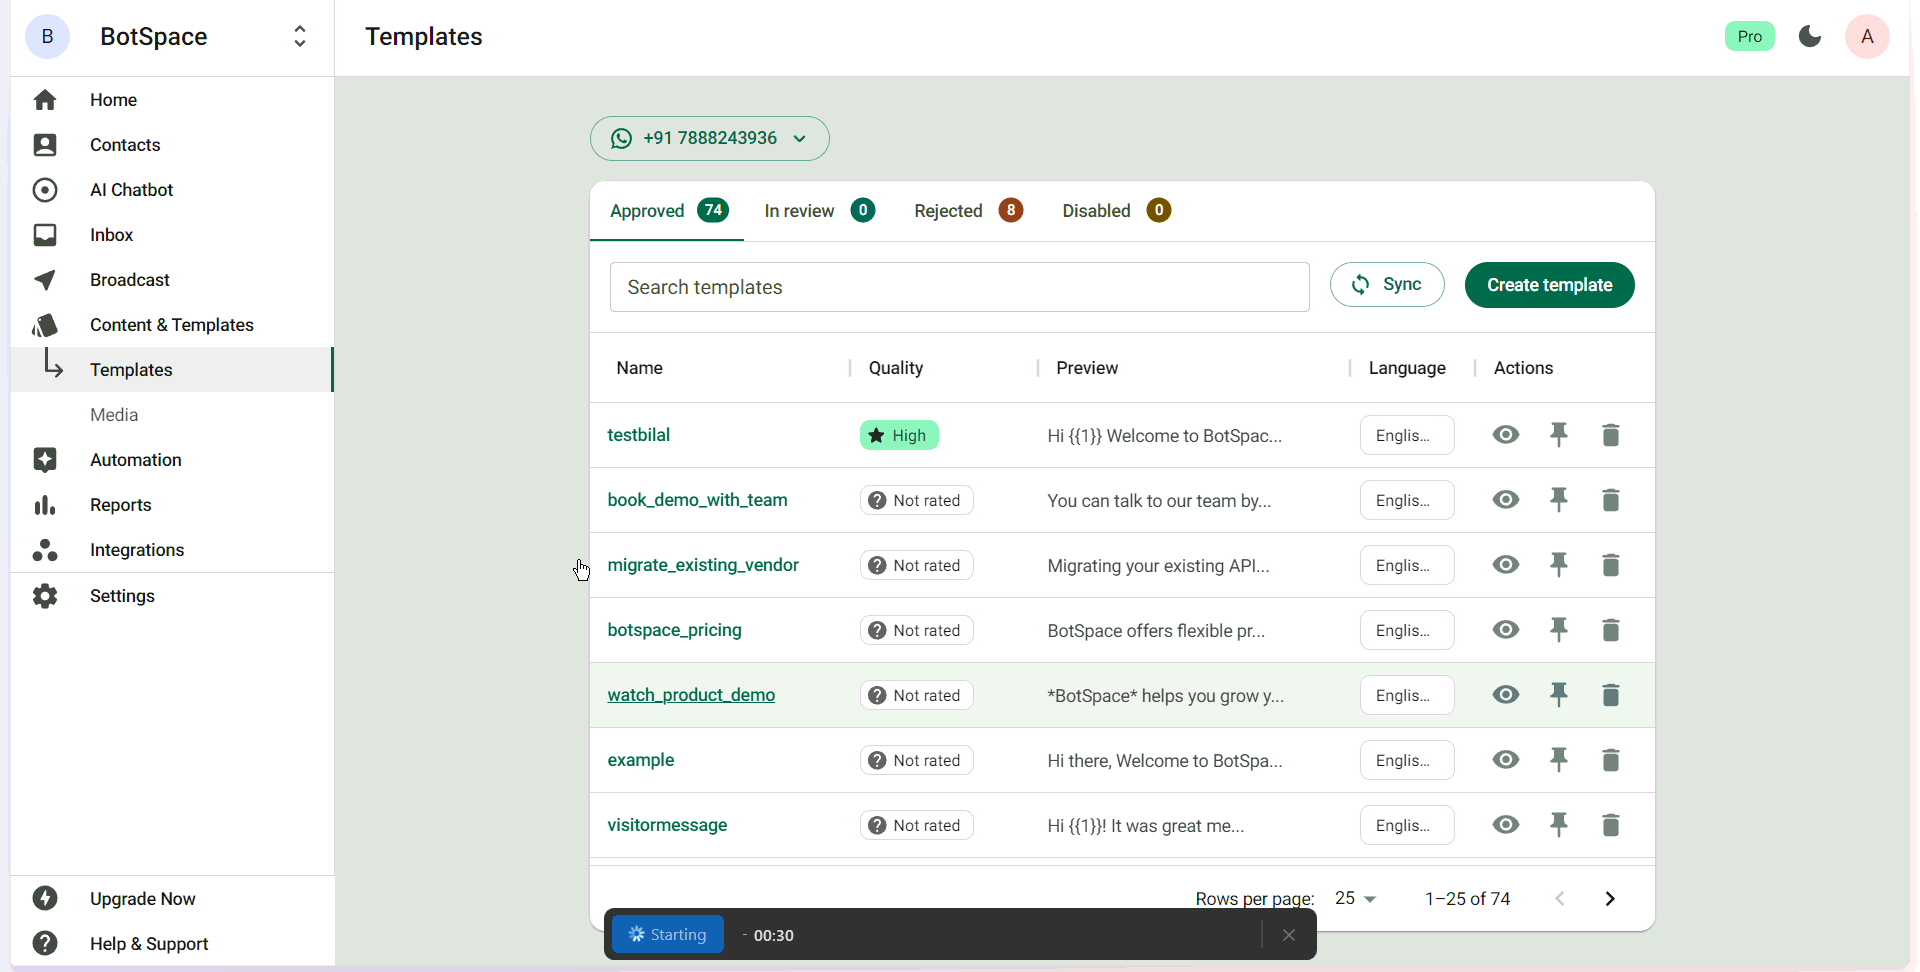1920x972 pixels.
Task: Open the user avatar A menu
Action: (1867, 37)
